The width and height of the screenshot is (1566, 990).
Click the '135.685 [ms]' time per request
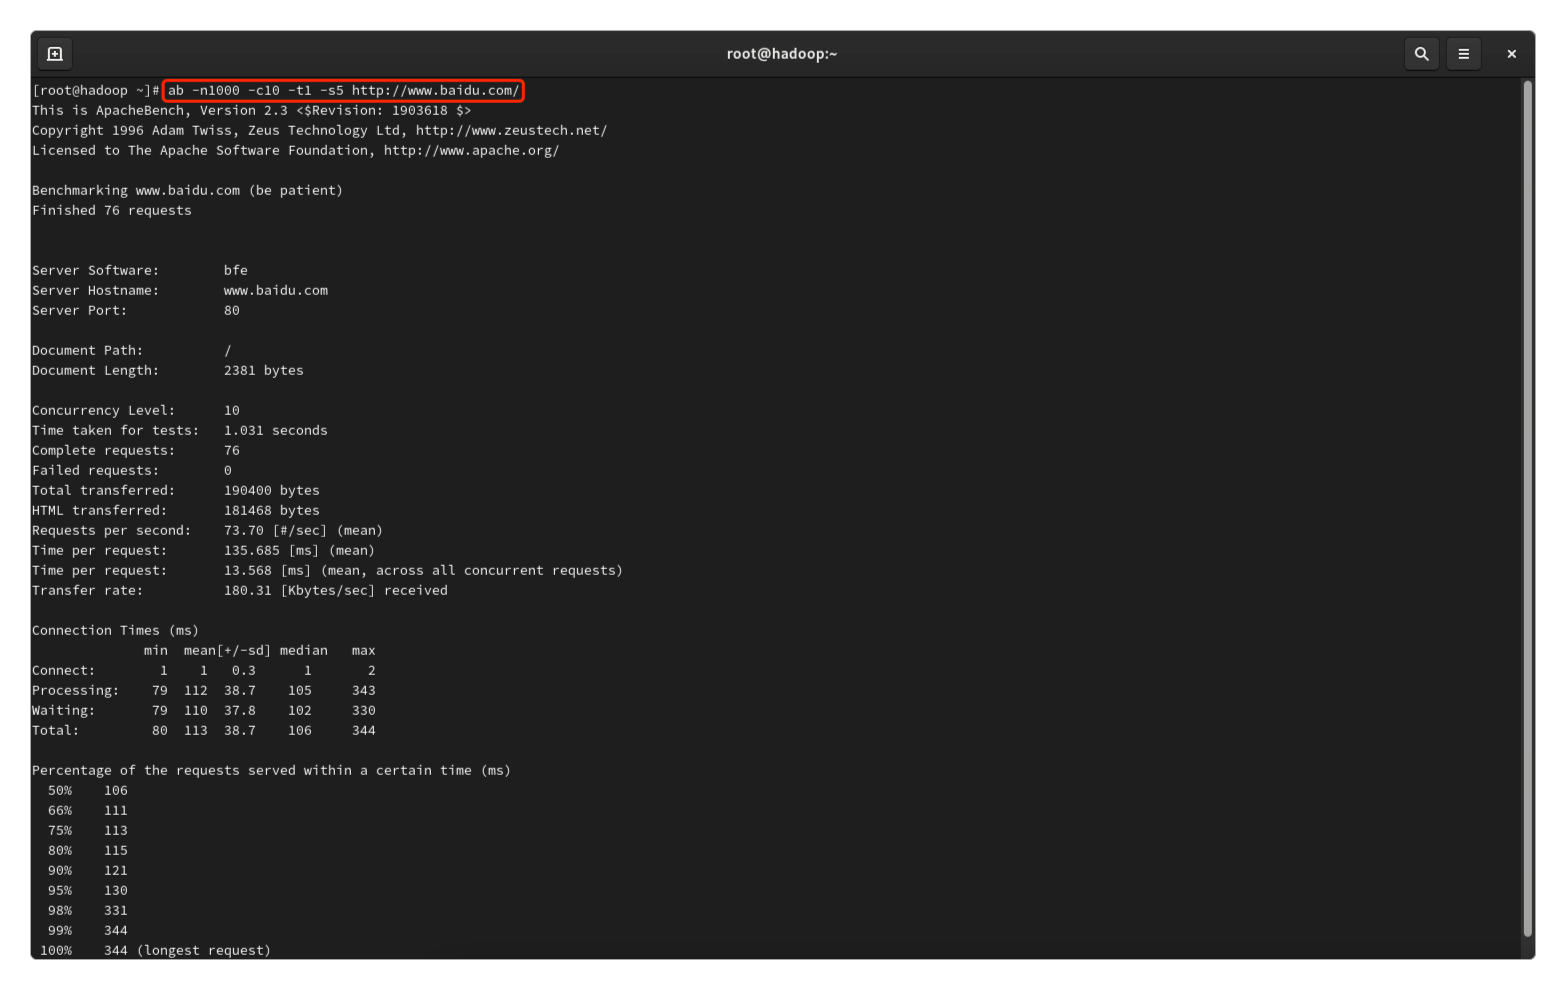272,551
